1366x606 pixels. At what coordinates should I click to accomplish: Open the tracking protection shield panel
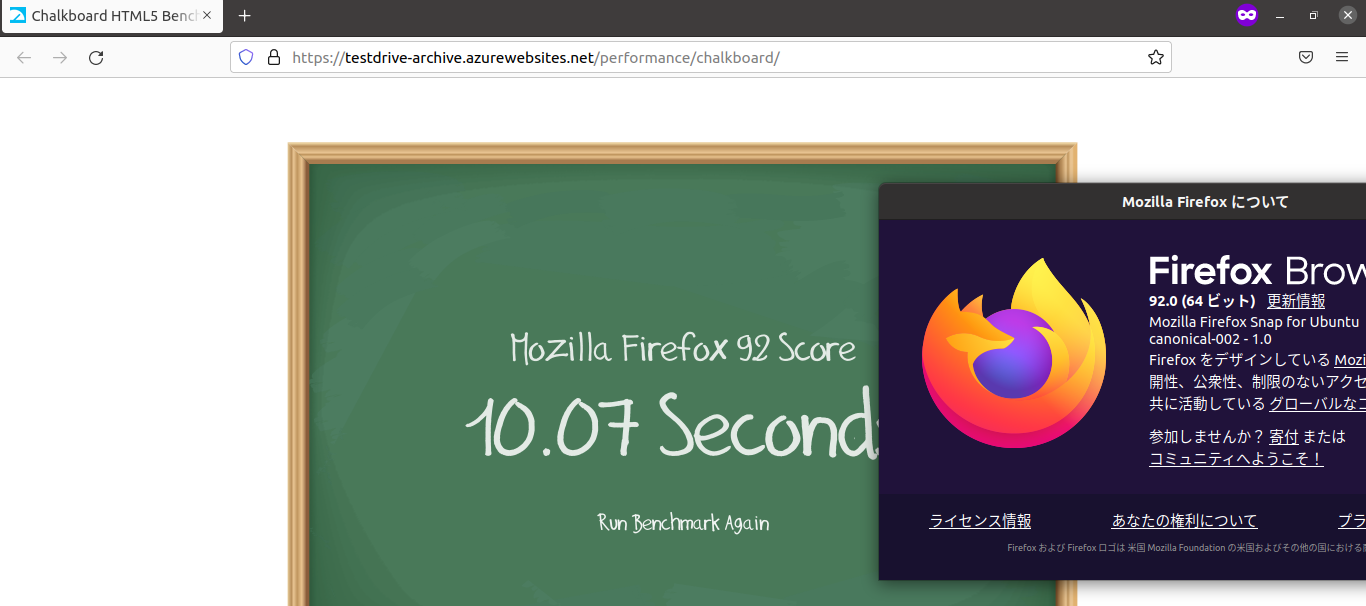(246, 57)
